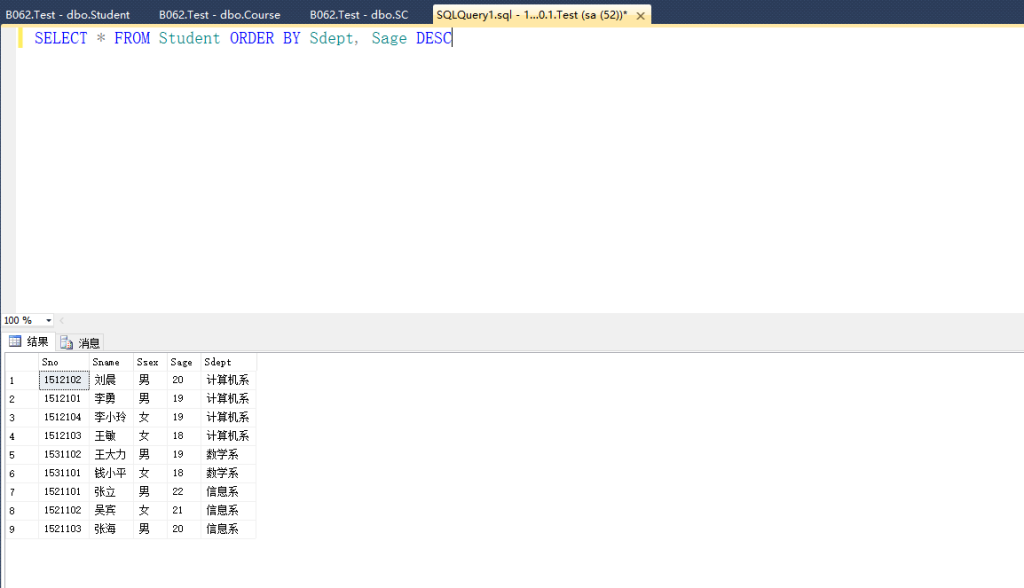Click the top-left select-all grid corner
Image resolution: width=1024 pixels, height=588 pixels.
coord(20,362)
